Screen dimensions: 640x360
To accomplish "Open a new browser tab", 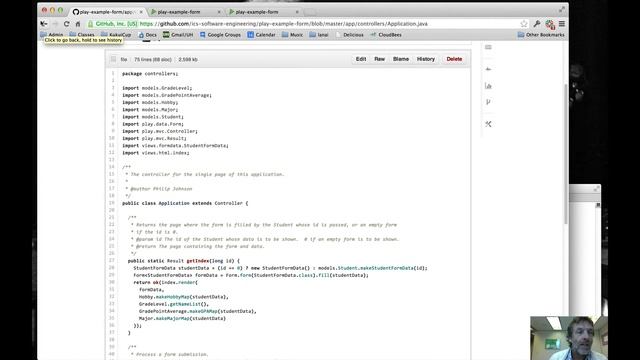I will coord(310,12).
